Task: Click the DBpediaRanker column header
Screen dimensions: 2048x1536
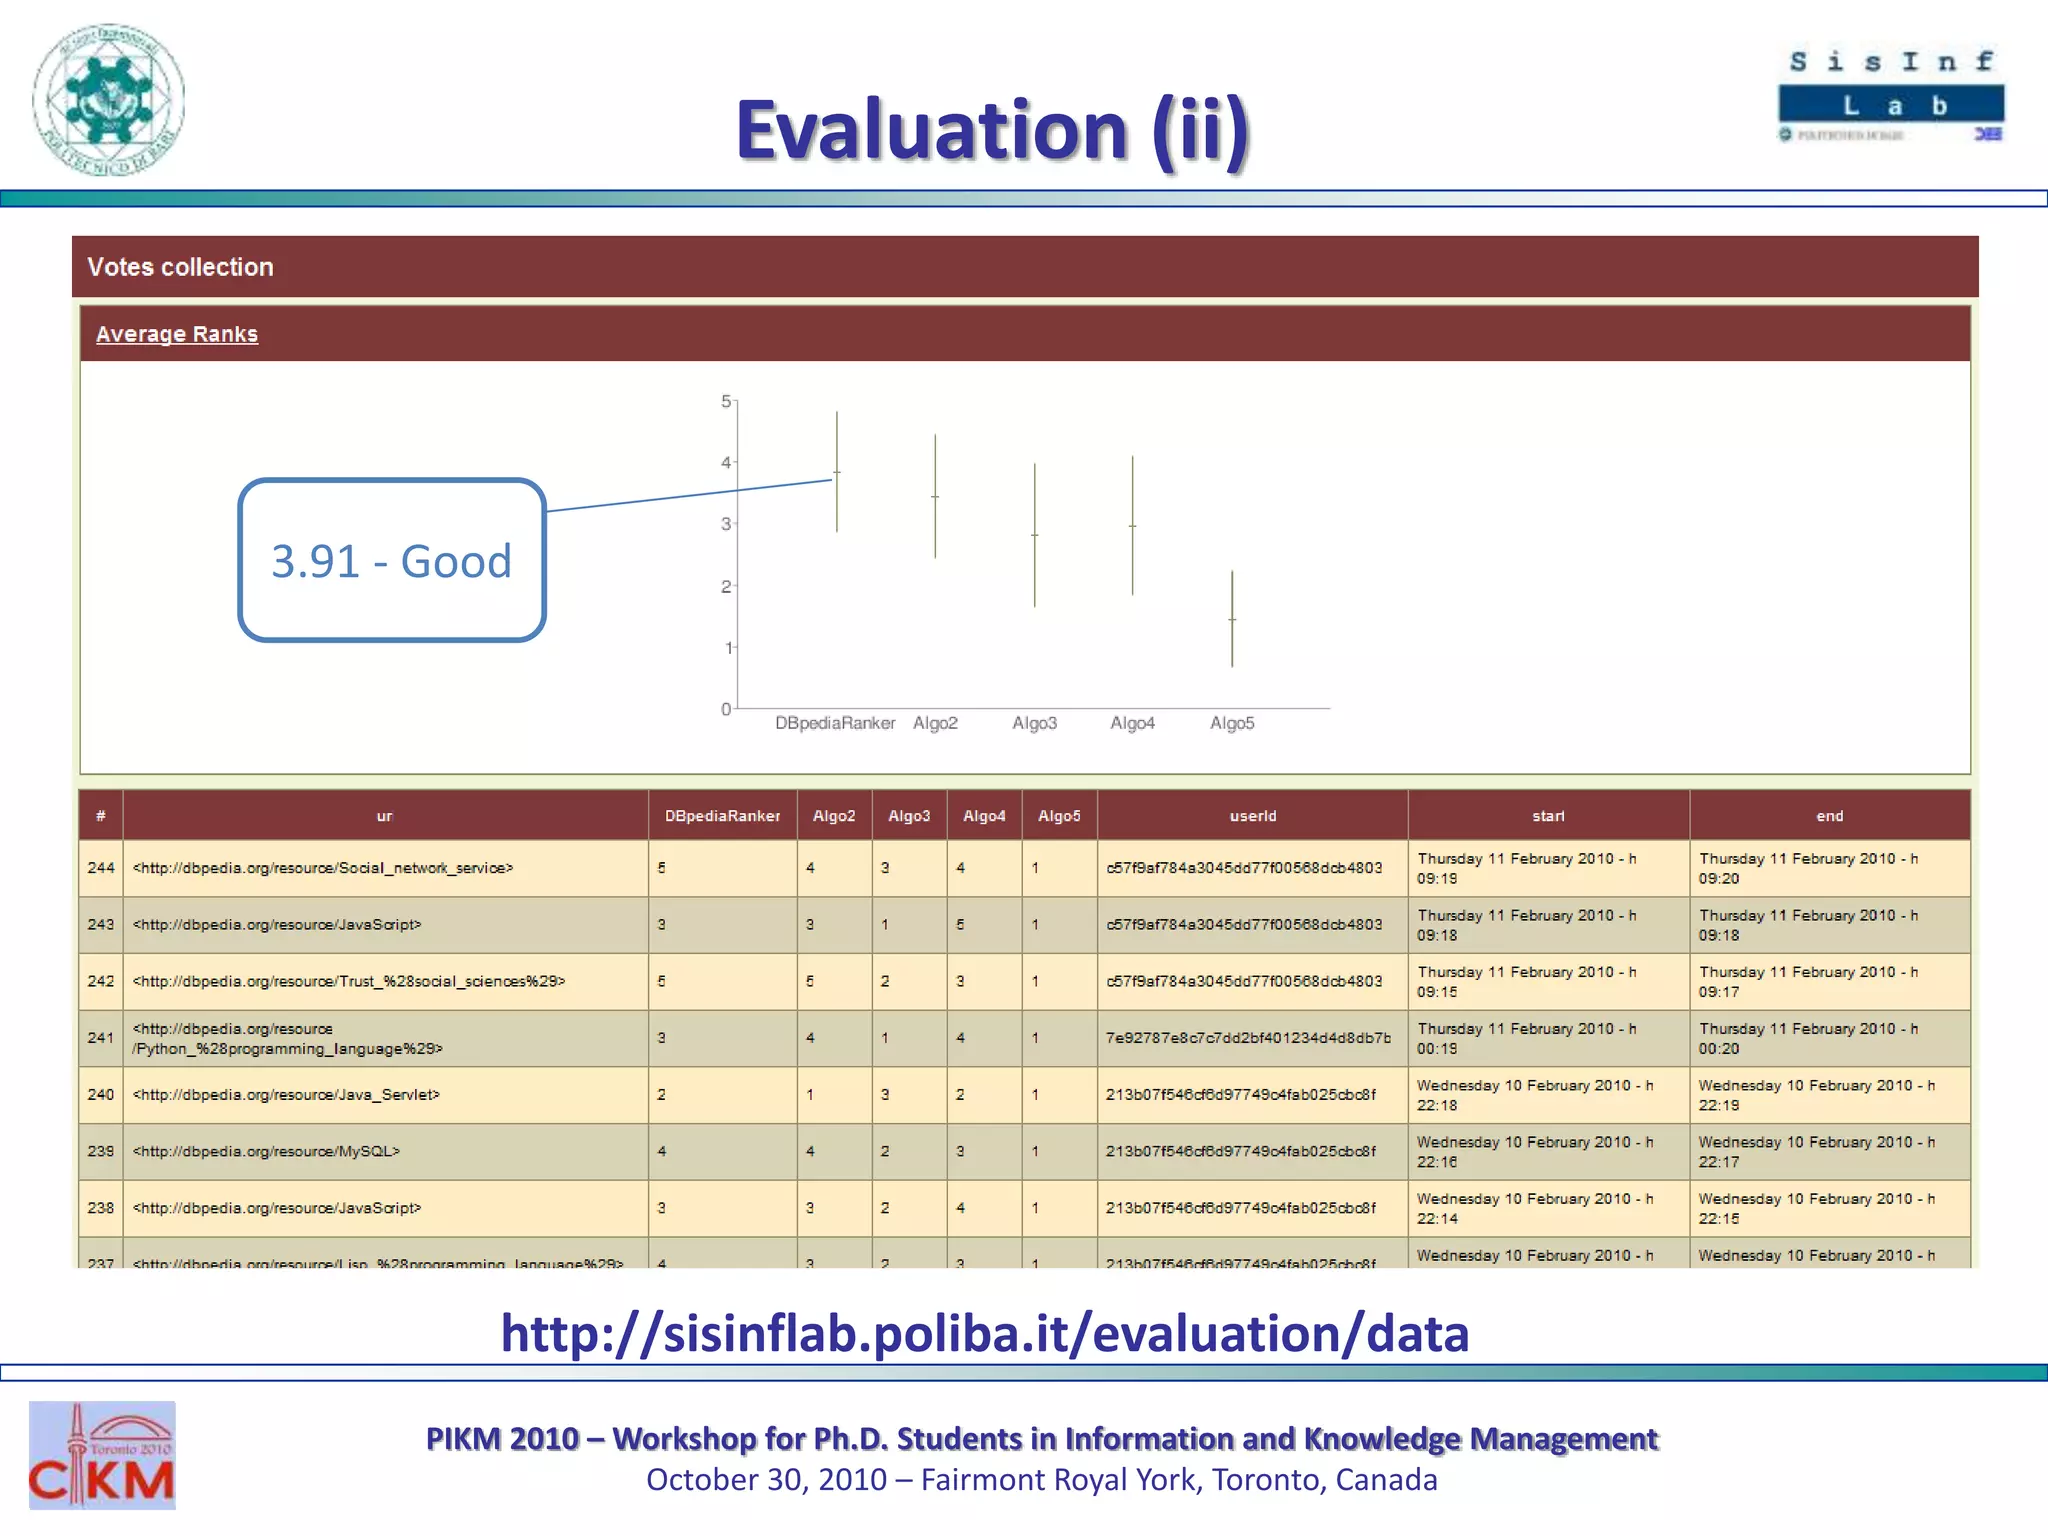Action: tap(722, 816)
